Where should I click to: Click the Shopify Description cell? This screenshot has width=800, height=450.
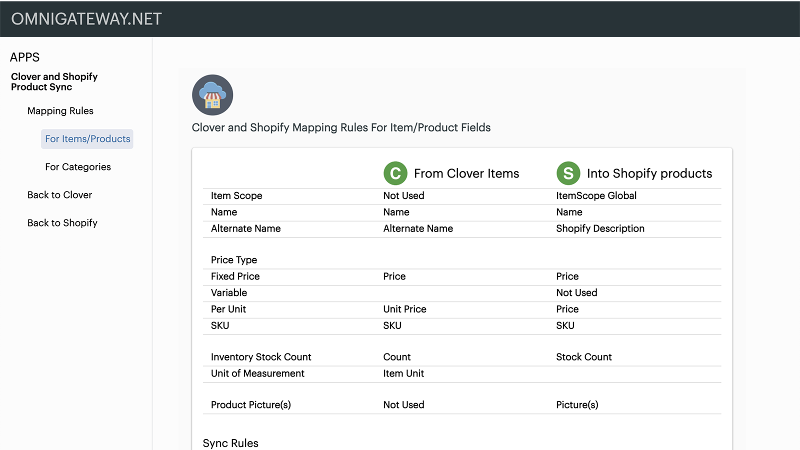click(600, 229)
